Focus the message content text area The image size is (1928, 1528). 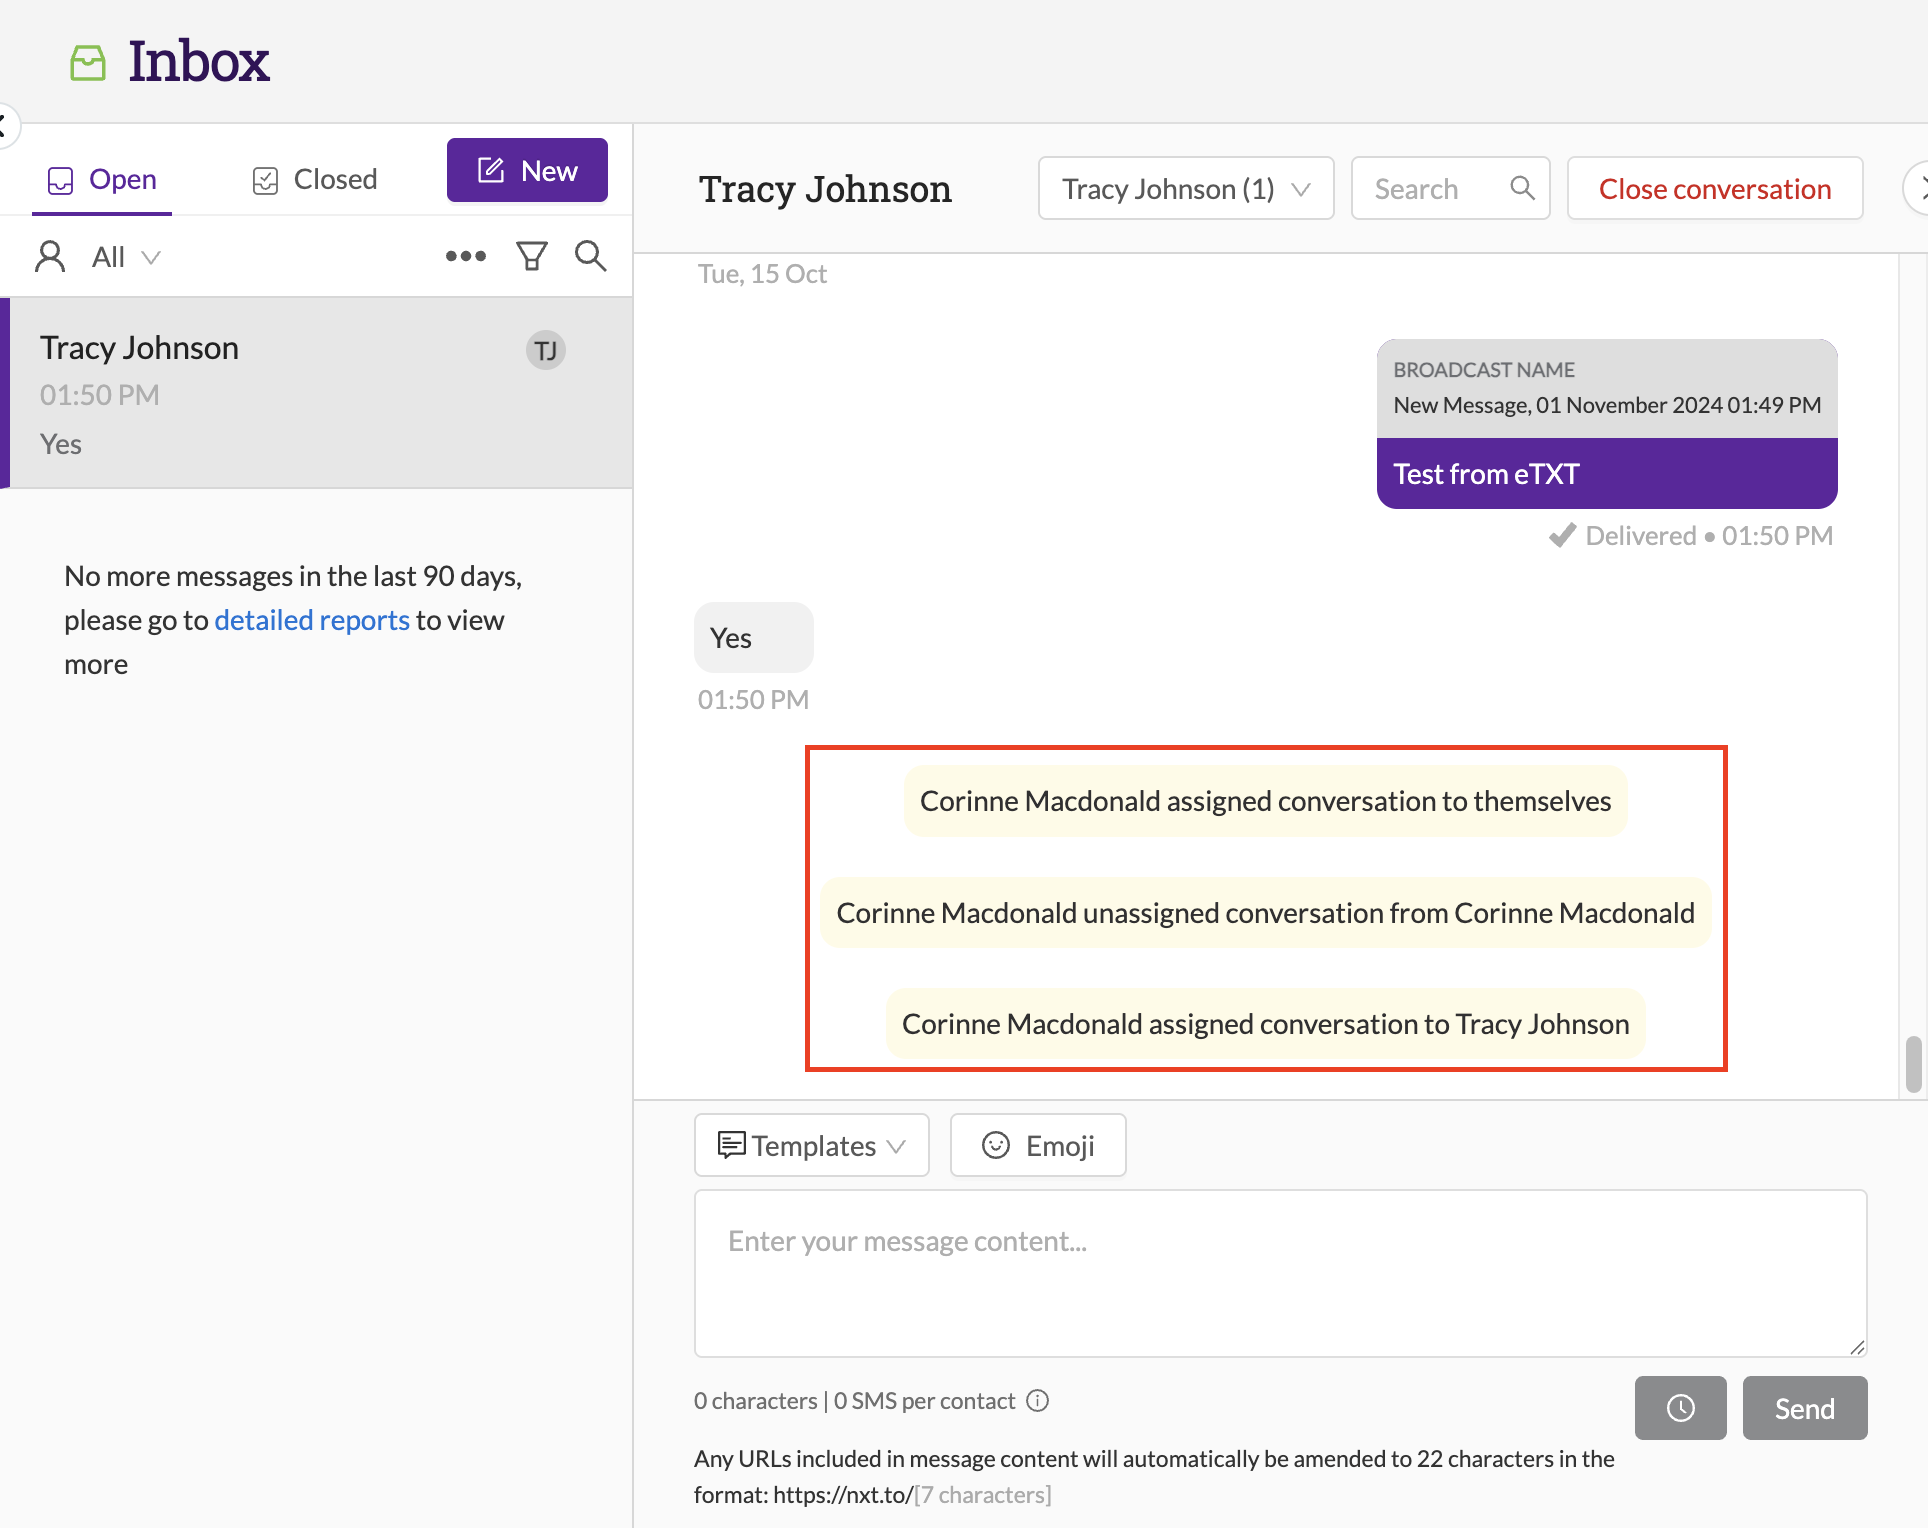point(1281,1273)
